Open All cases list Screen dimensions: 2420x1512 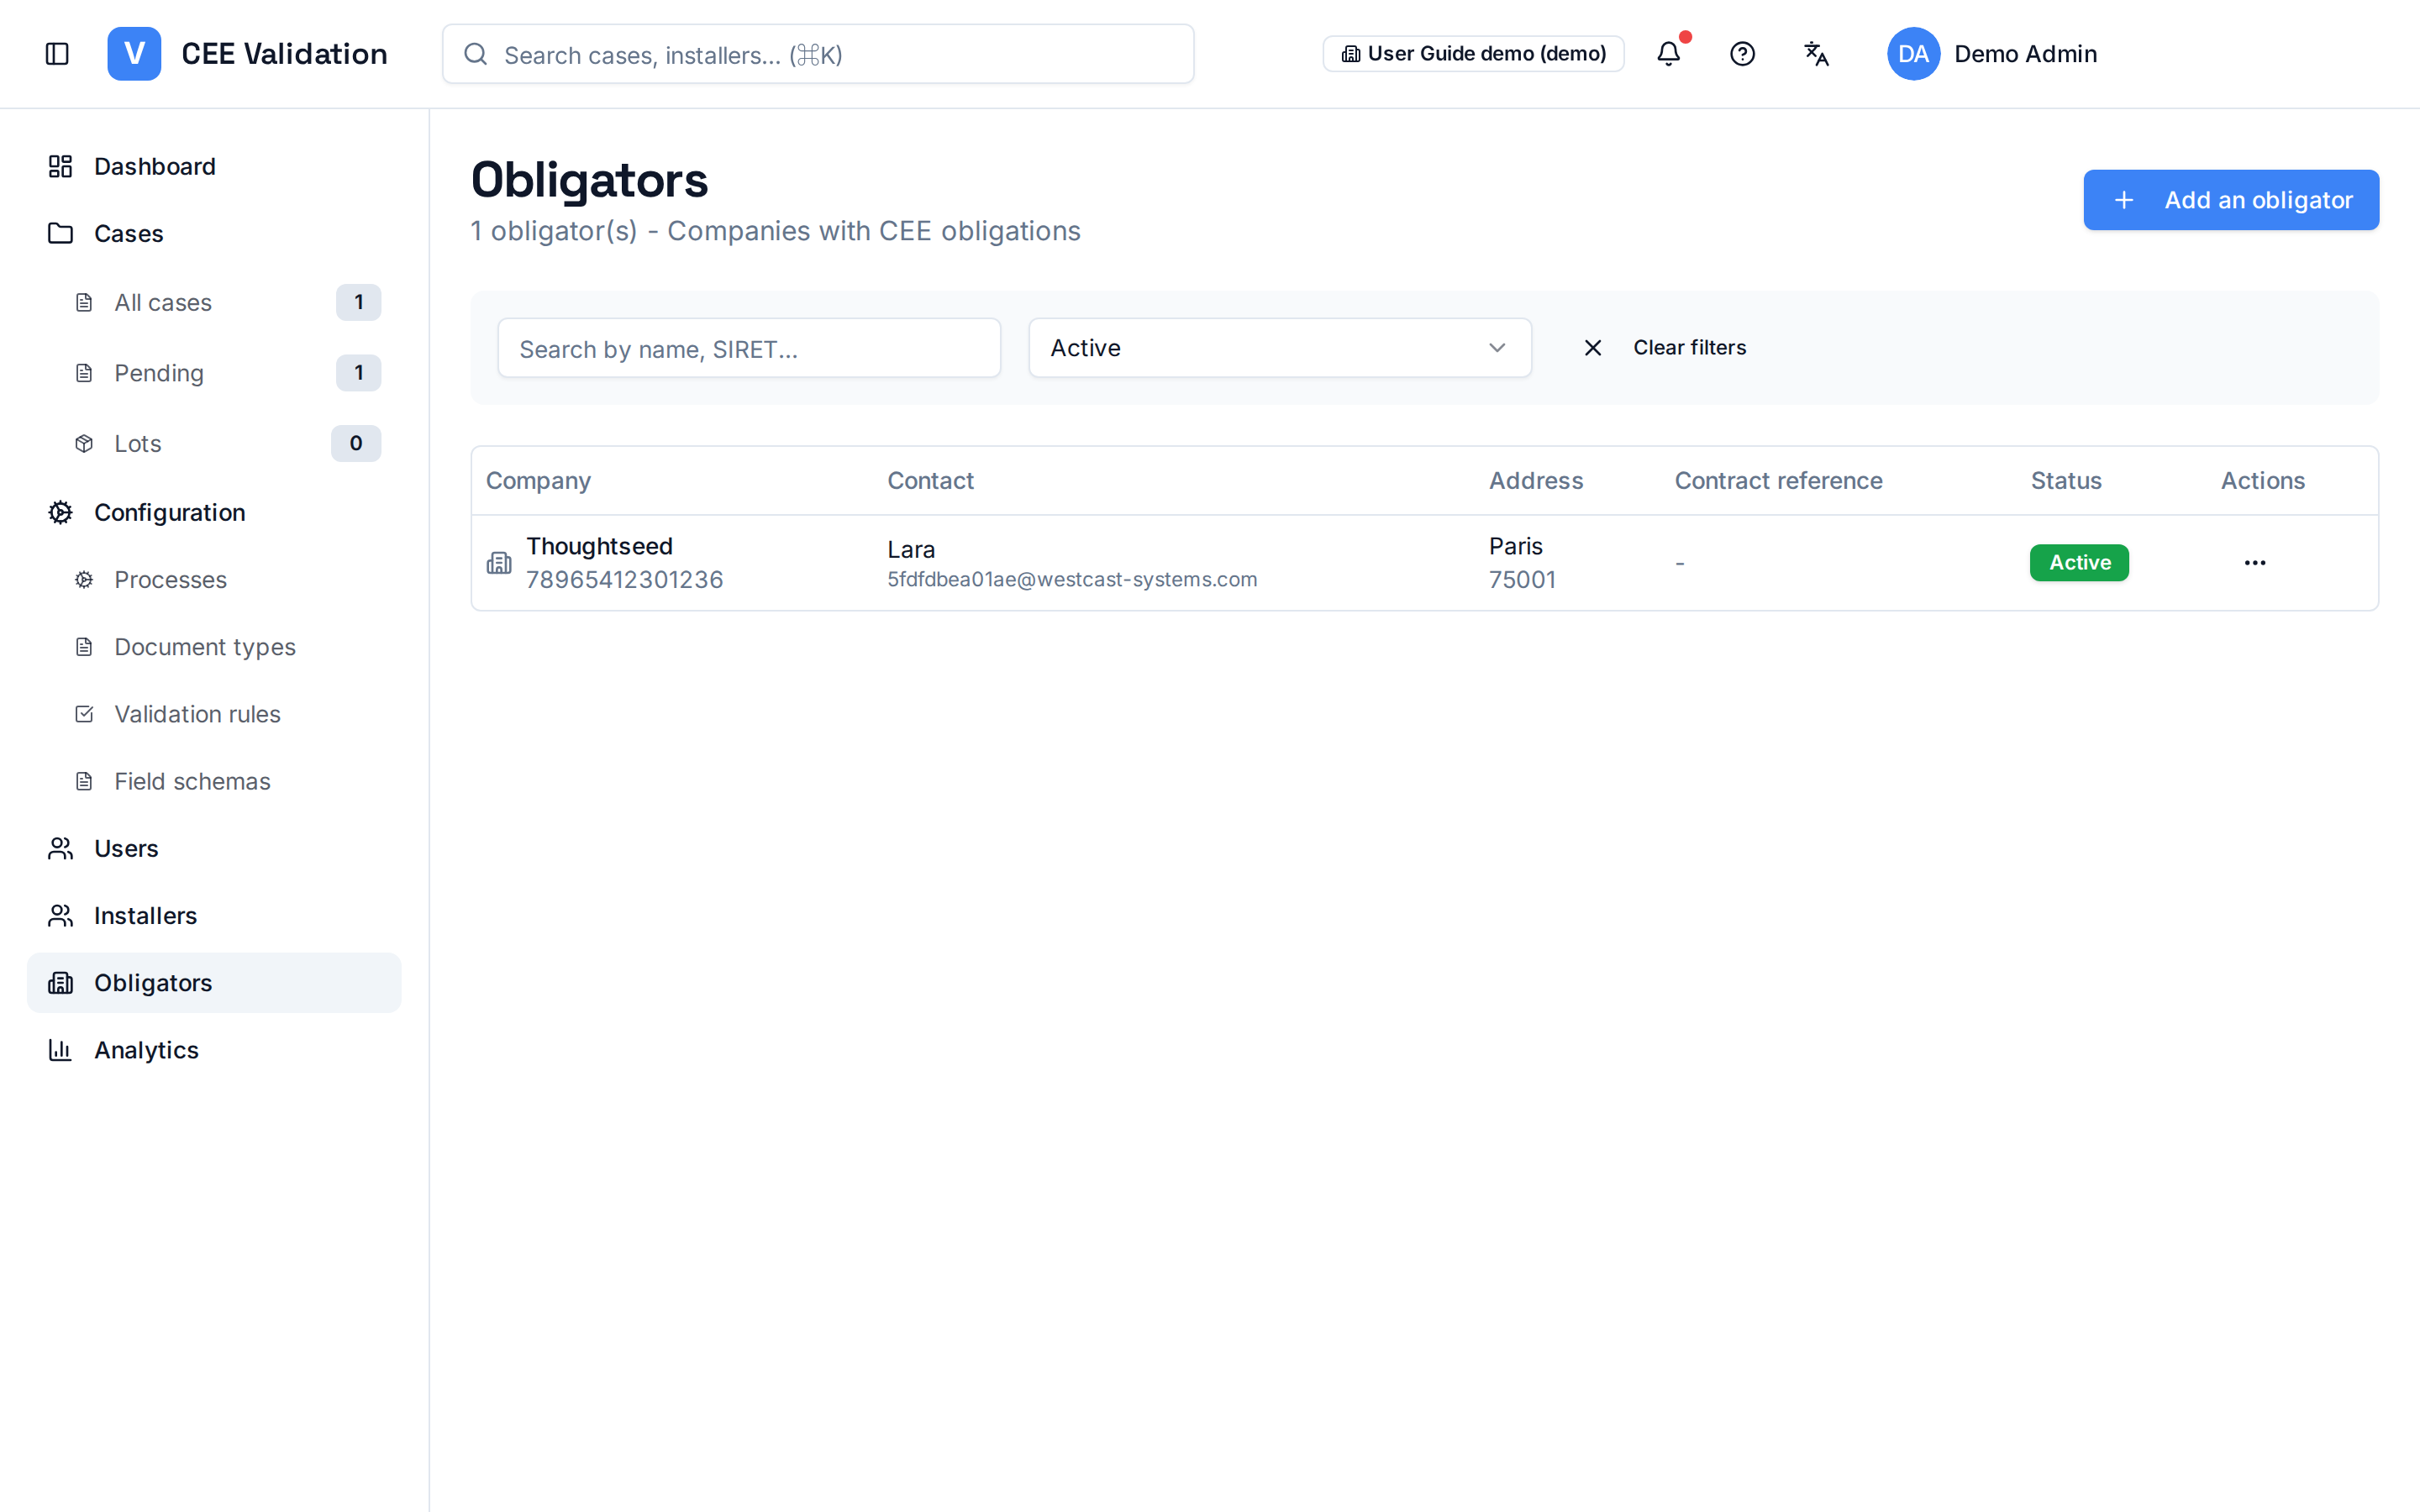click(x=228, y=302)
